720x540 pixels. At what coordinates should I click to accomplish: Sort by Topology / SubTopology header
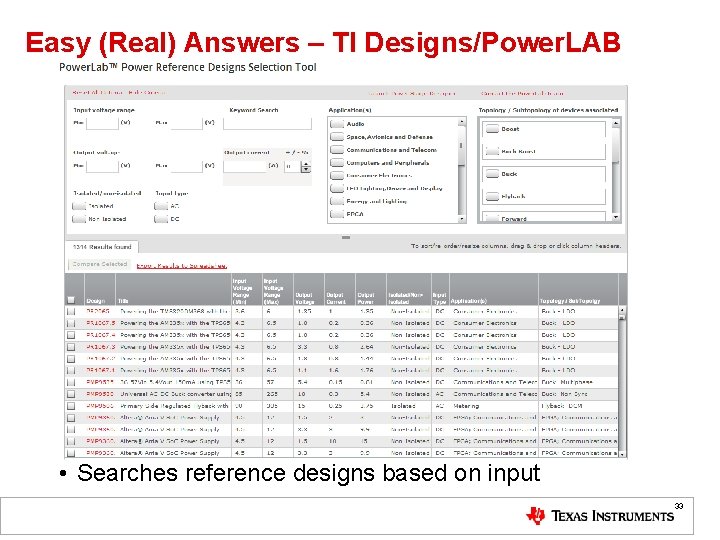[x=578, y=289]
